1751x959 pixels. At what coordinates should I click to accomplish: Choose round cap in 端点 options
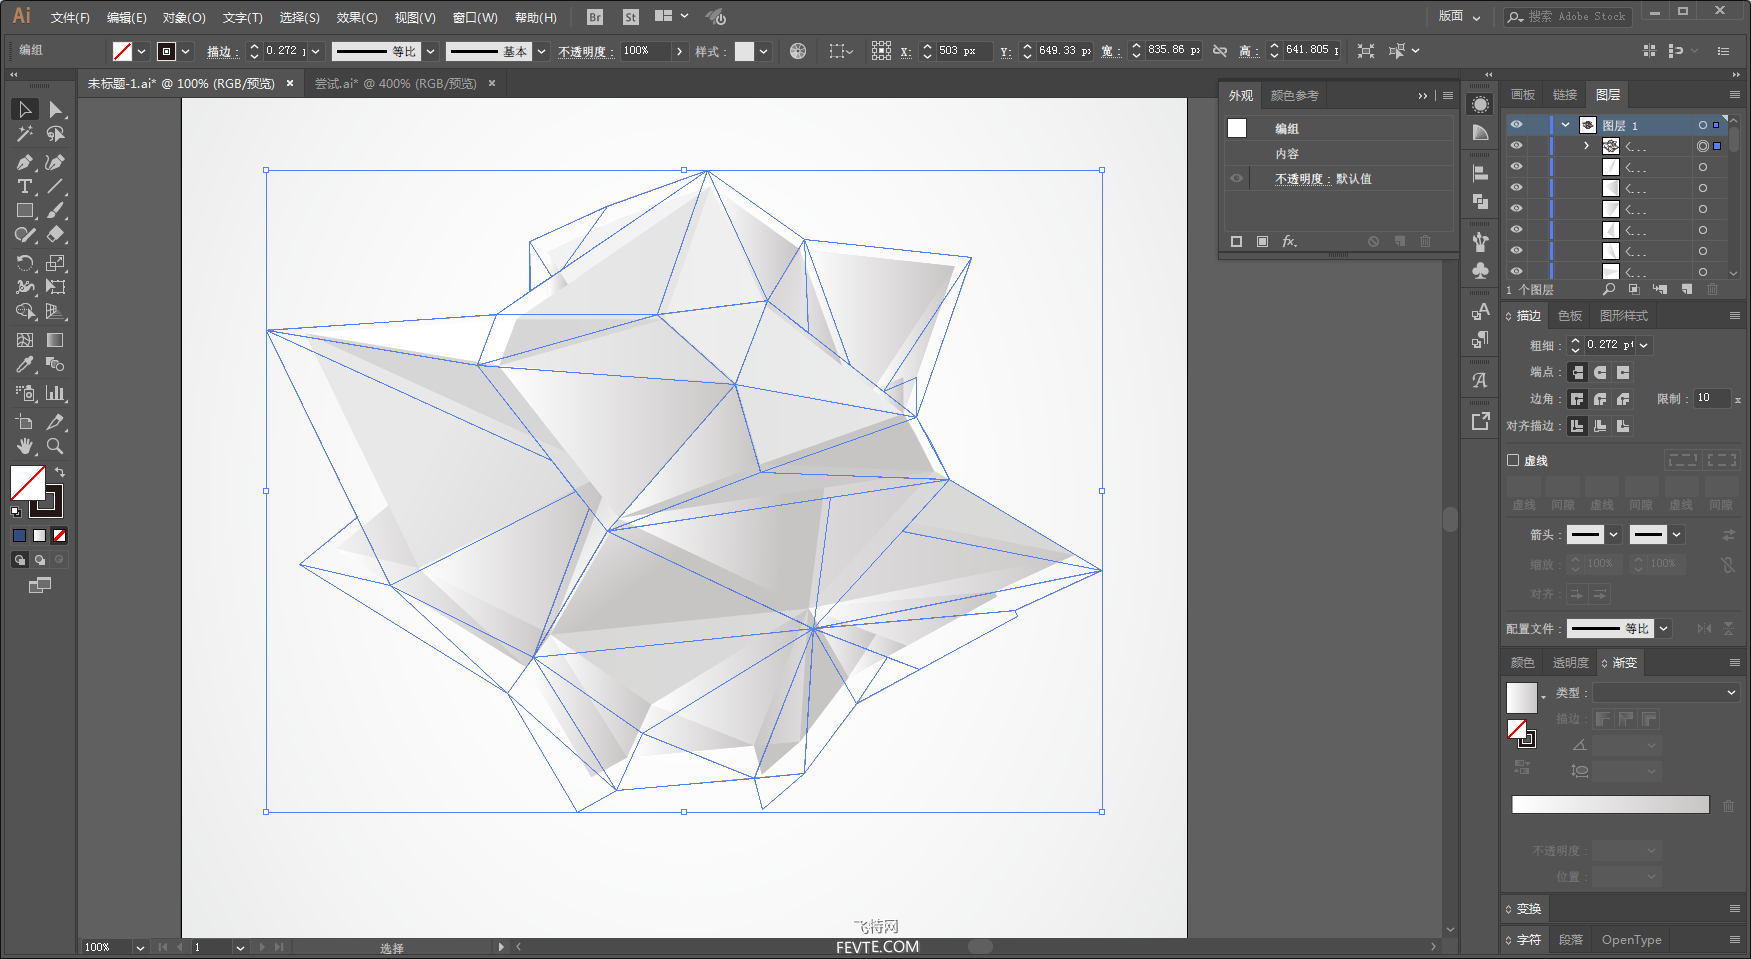pos(1600,372)
